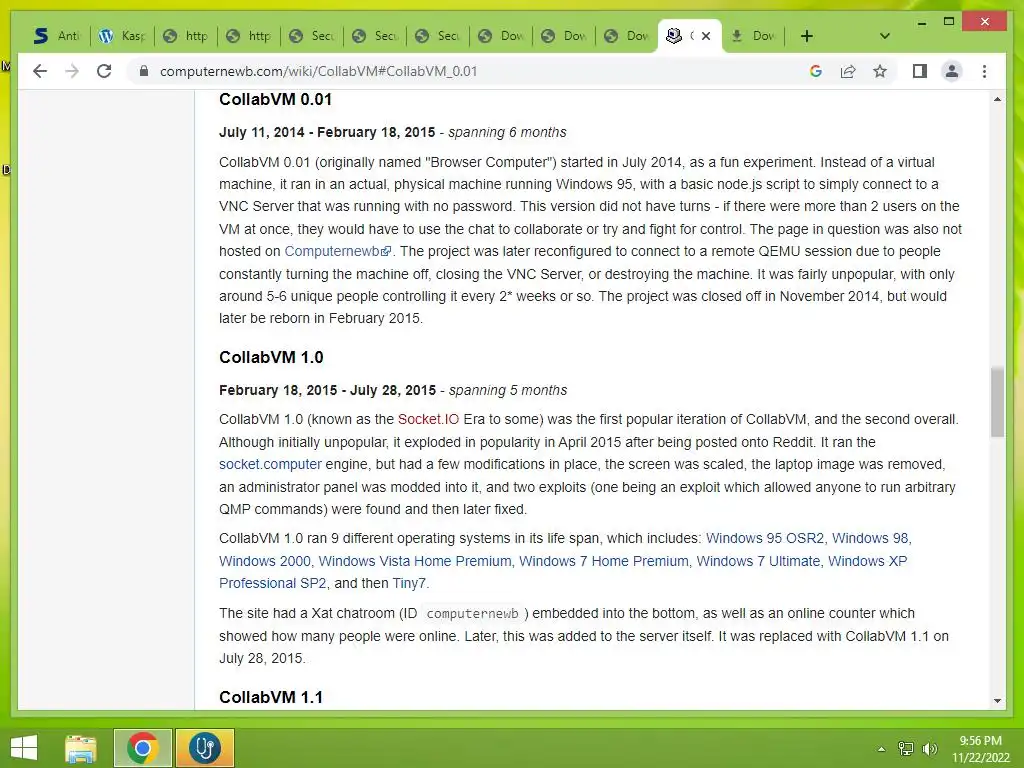Switch to the last Dow download tab
Image resolution: width=1024 pixels, height=768 pixels.
[x=753, y=36]
